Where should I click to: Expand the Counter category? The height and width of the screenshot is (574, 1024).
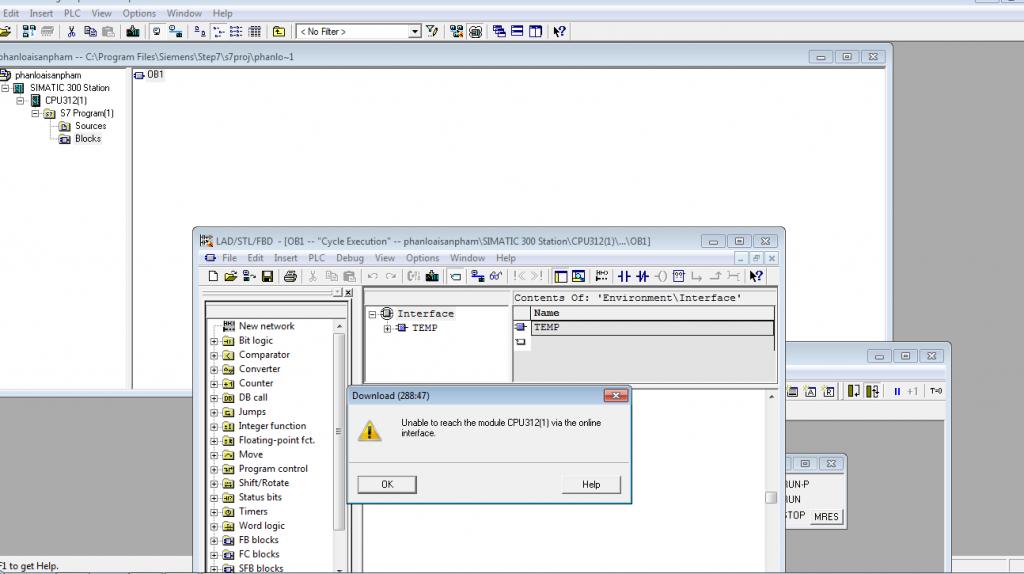tap(214, 384)
